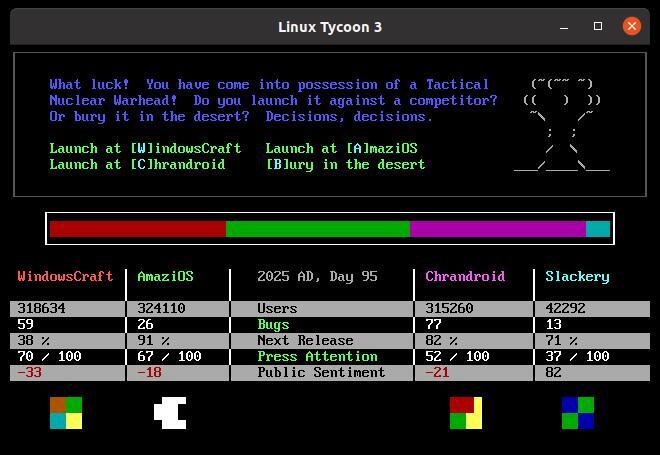Click red segment of market share bar
Screen dimensions: 660x455
pos(138,229)
